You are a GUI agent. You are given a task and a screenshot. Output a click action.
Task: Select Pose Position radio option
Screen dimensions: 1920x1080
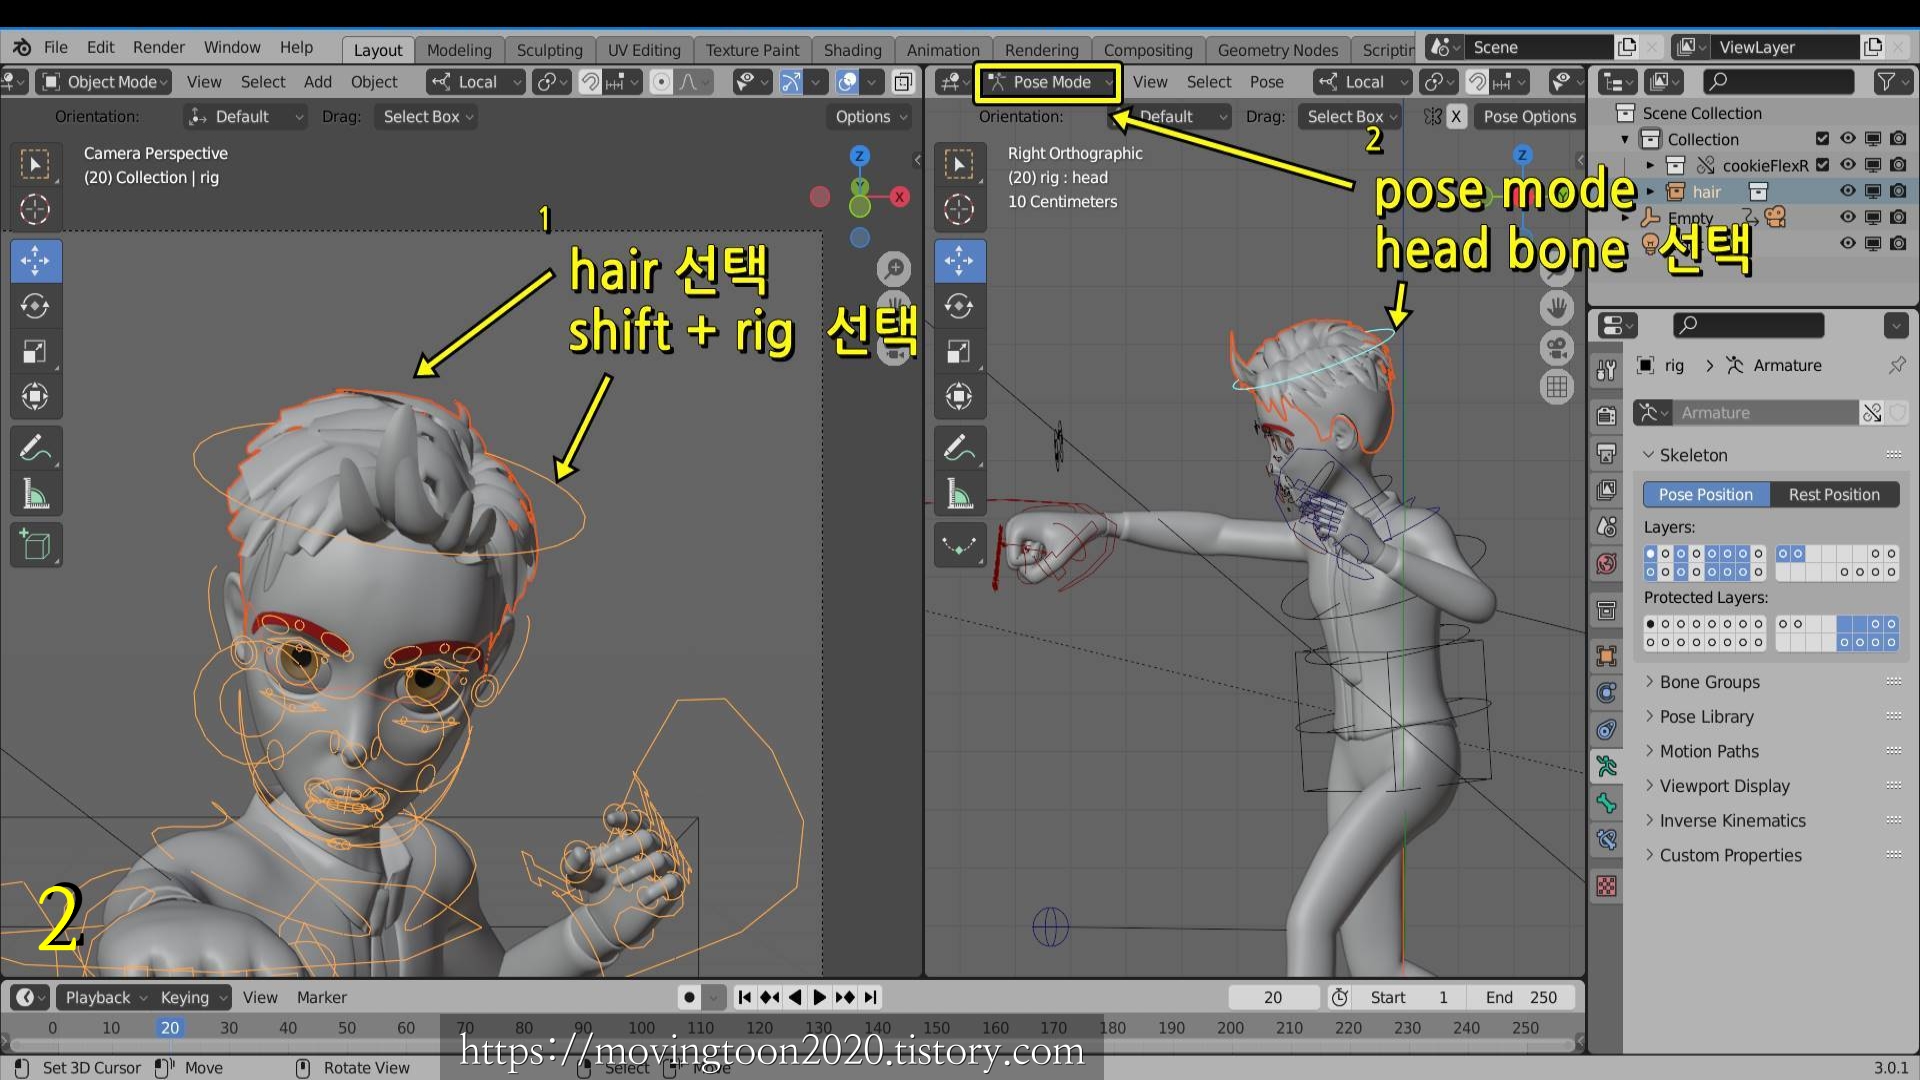pos(1706,494)
